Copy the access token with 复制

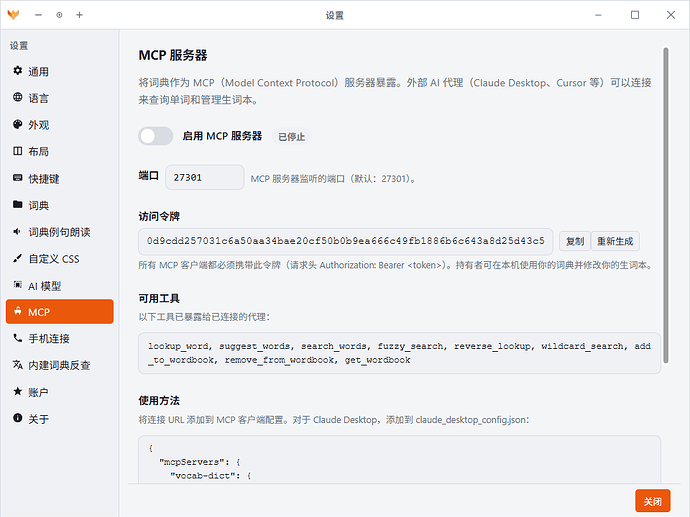click(x=575, y=241)
